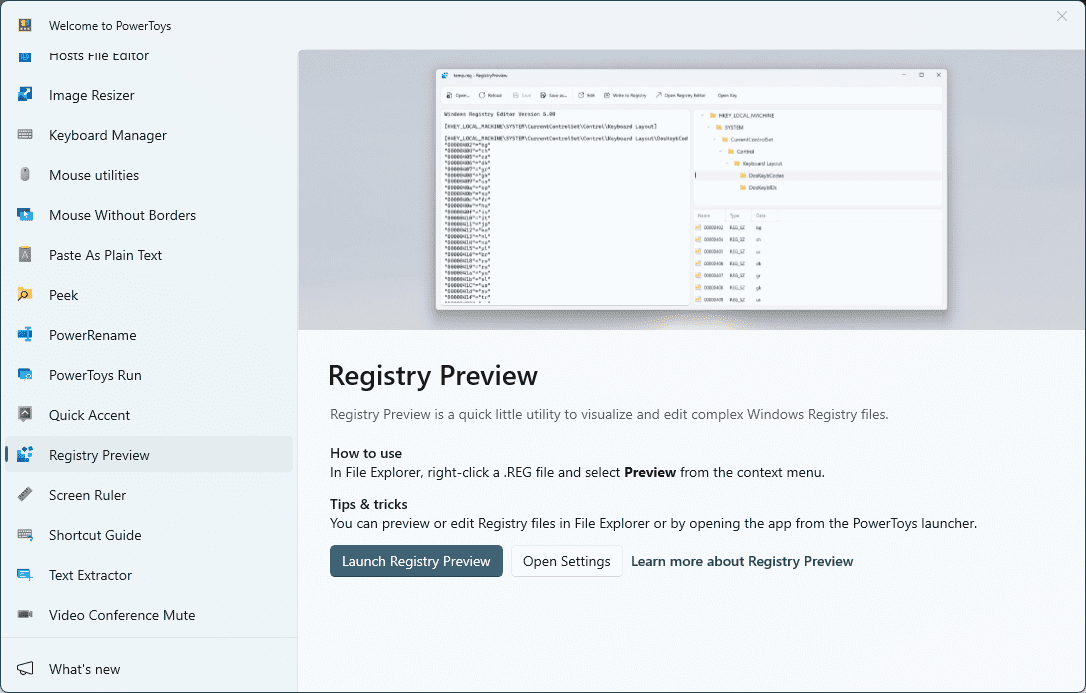Open the PowerRename page
1086x693 pixels.
coord(148,335)
